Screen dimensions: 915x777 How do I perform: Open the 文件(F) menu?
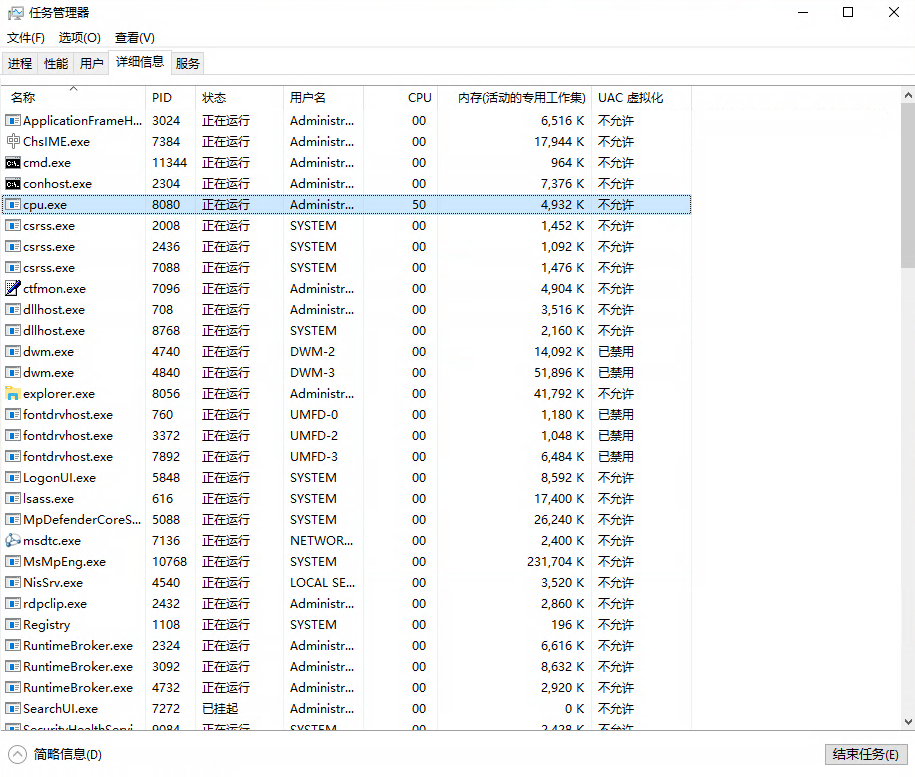[x=26, y=38]
